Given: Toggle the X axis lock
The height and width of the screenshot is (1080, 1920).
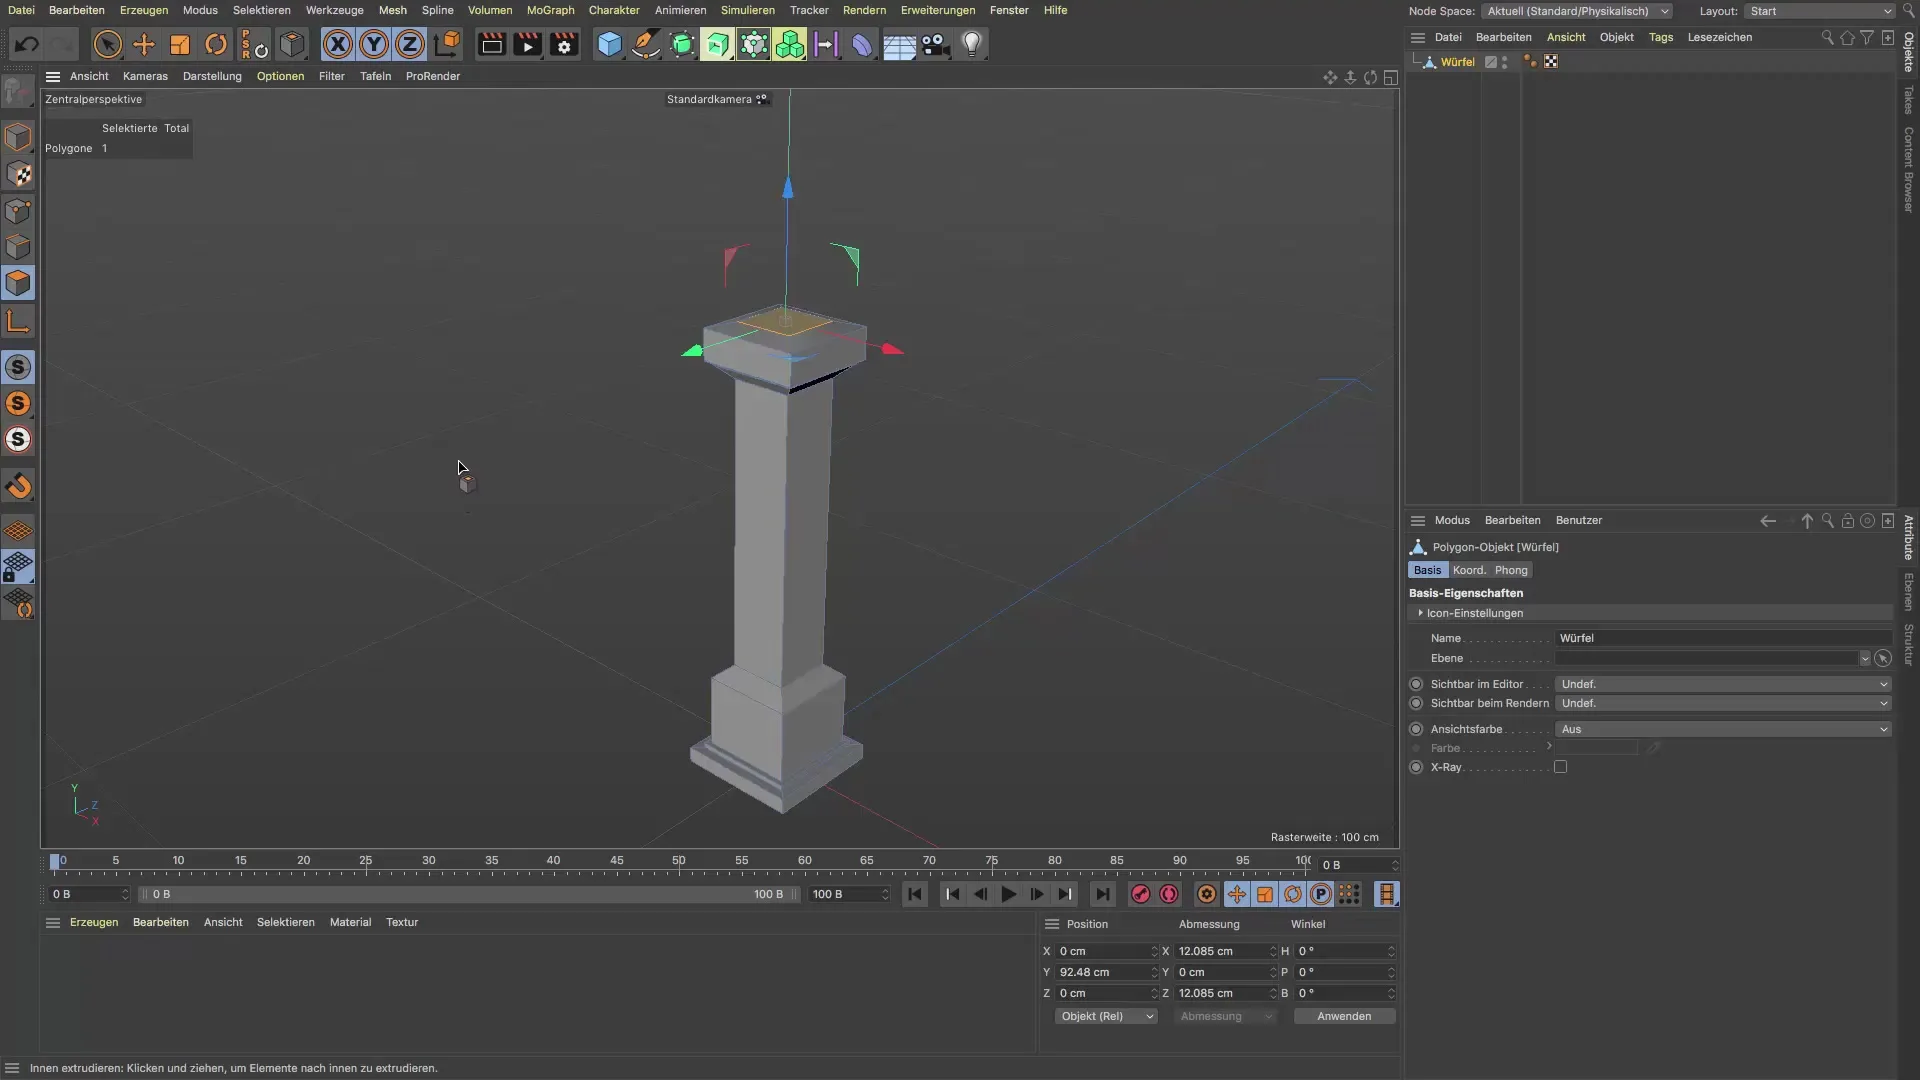Looking at the screenshot, I should tap(338, 44).
